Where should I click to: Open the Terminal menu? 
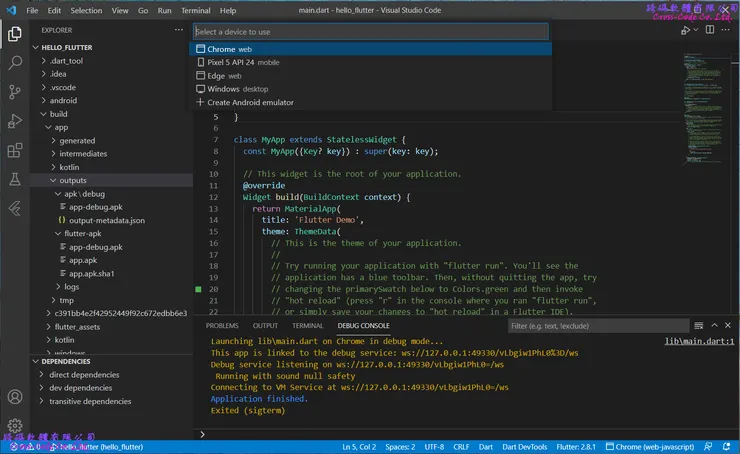pos(196,10)
